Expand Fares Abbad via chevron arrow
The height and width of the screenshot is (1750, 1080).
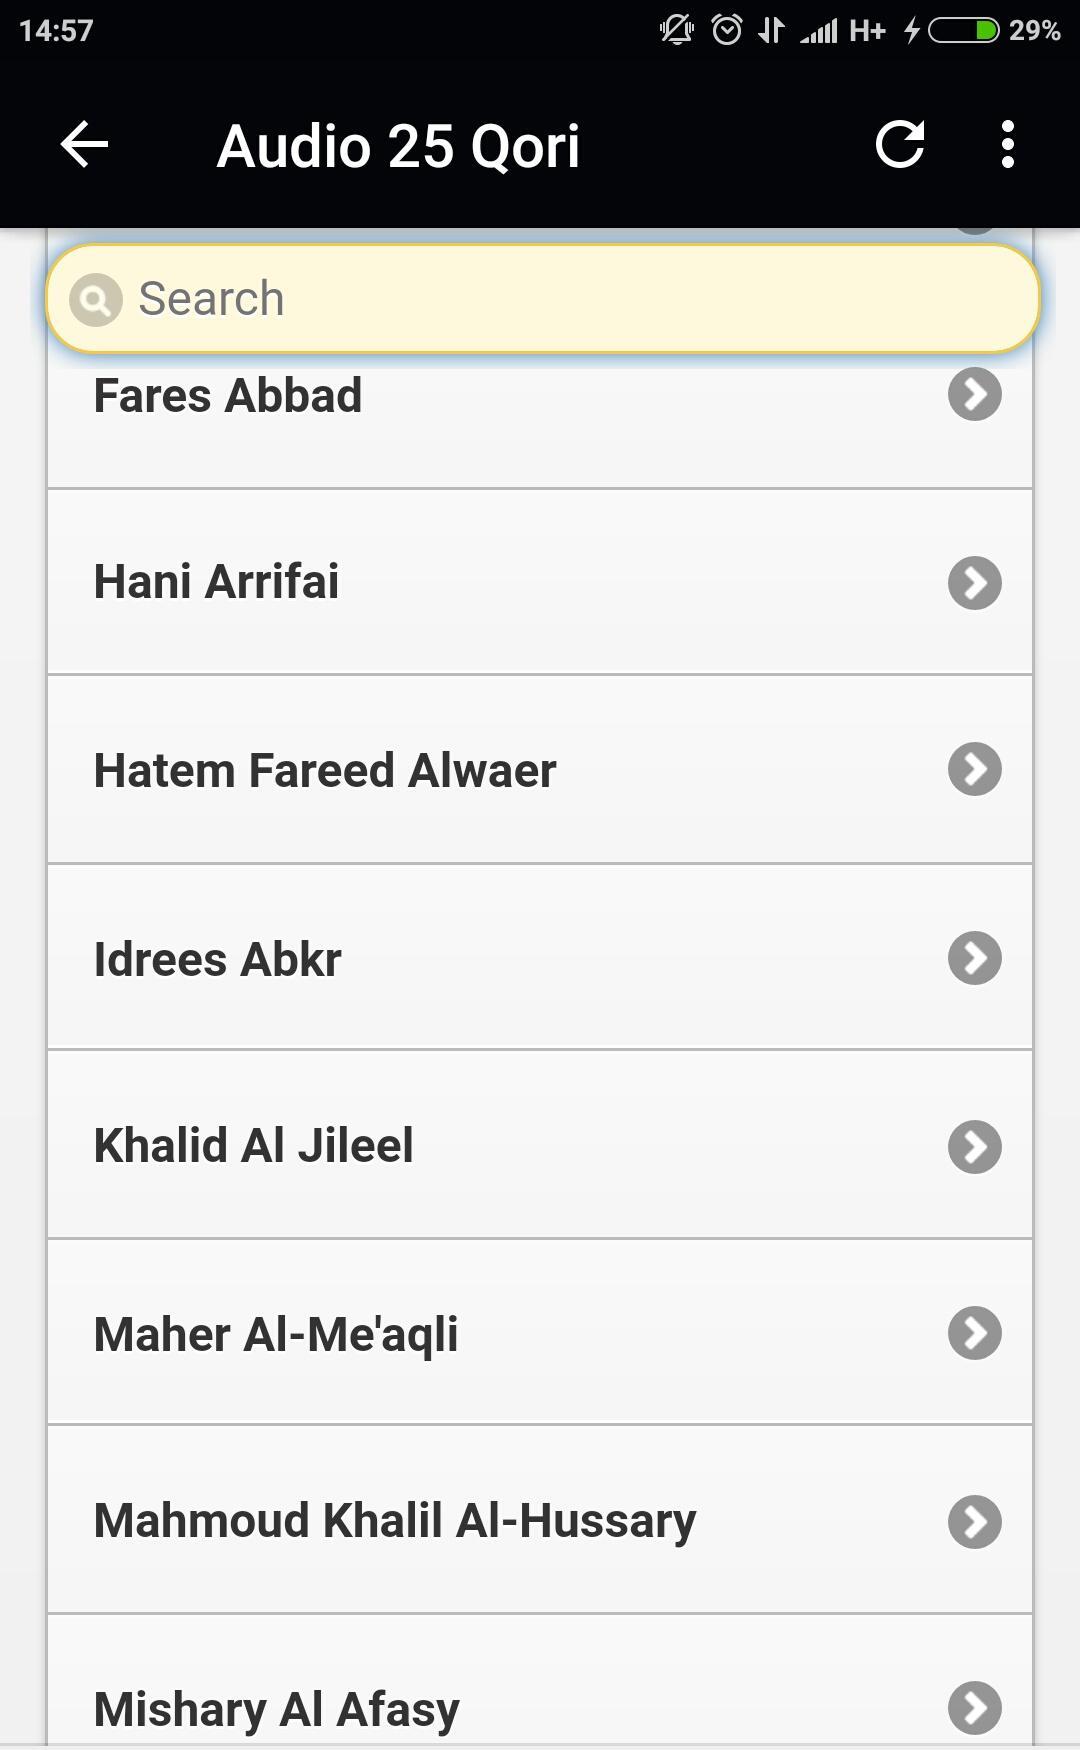[x=975, y=394]
